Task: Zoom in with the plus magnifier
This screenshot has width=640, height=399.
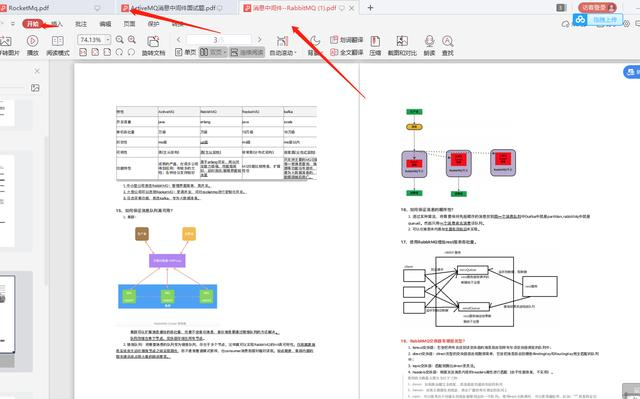Action: point(132,40)
